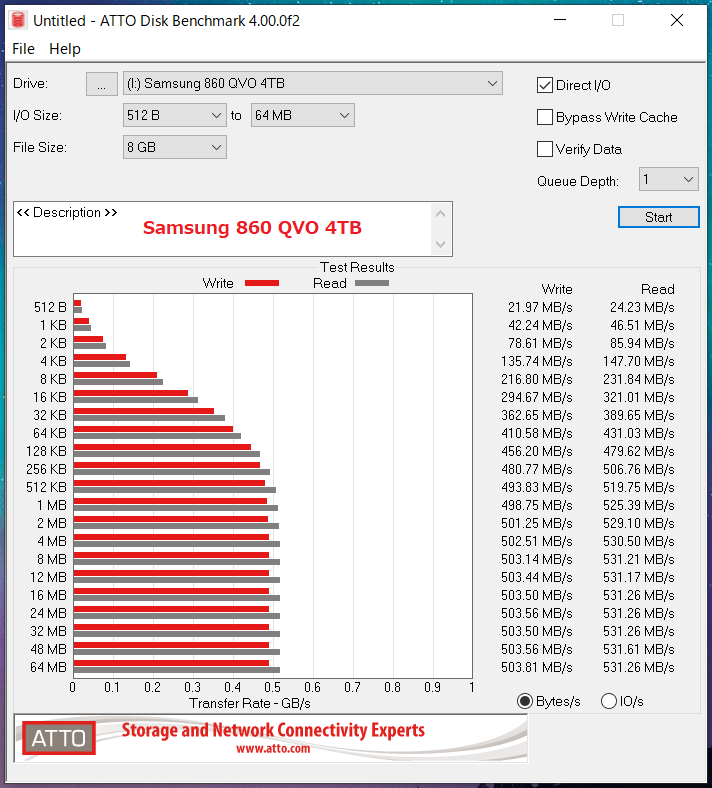Image resolution: width=712 pixels, height=788 pixels.
Task: Click the 480.77 MB/s write result
Action: click(x=537, y=469)
